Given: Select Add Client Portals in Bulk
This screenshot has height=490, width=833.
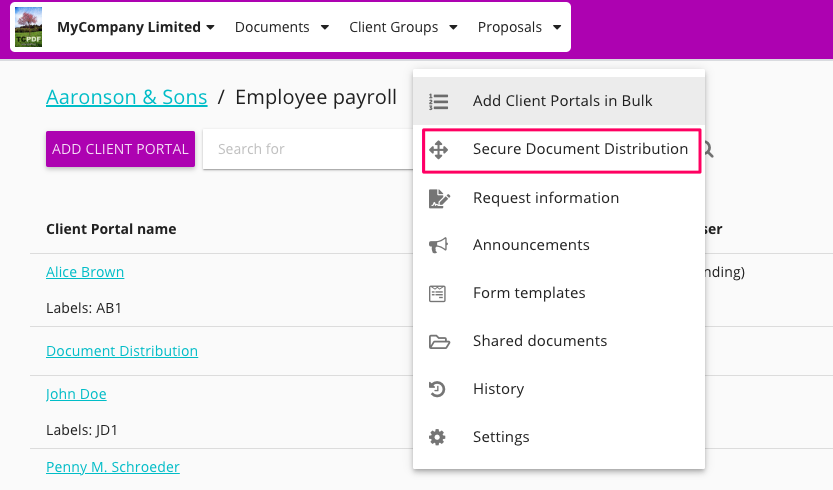Looking at the screenshot, I should click(x=562, y=101).
